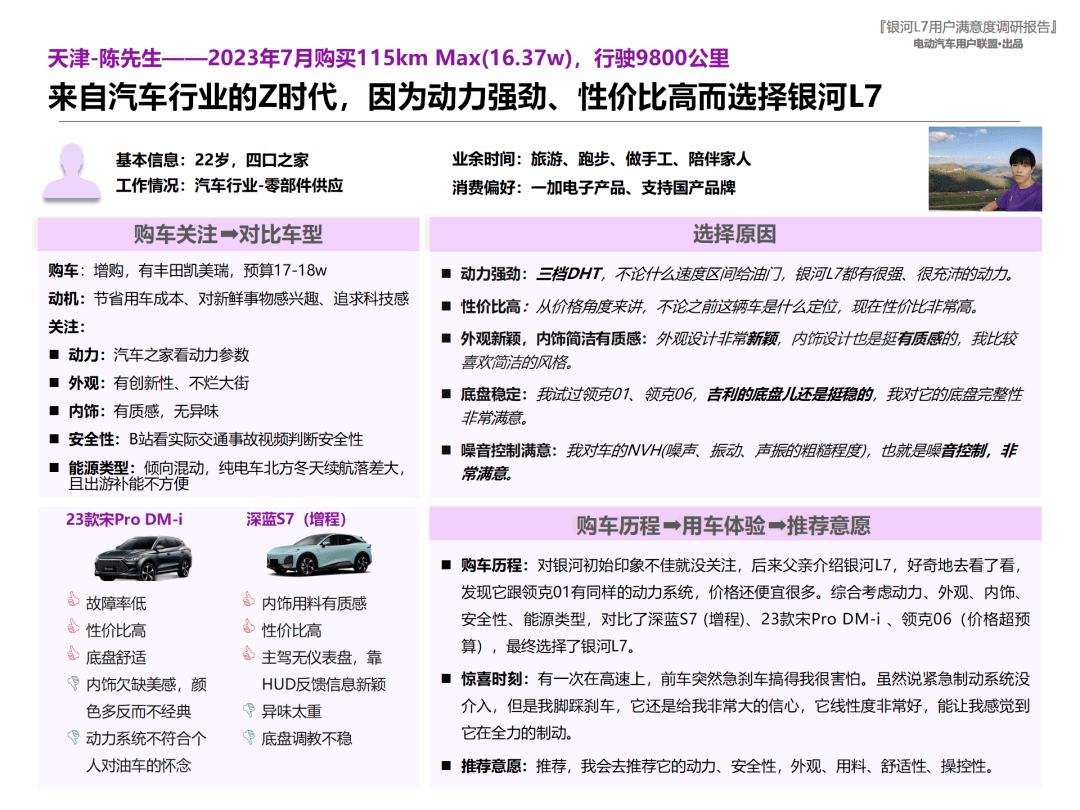Click the 噪音控制满意 reason bullet
This screenshot has height=810, width=1080.
pyautogui.click(x=729, y=461)
